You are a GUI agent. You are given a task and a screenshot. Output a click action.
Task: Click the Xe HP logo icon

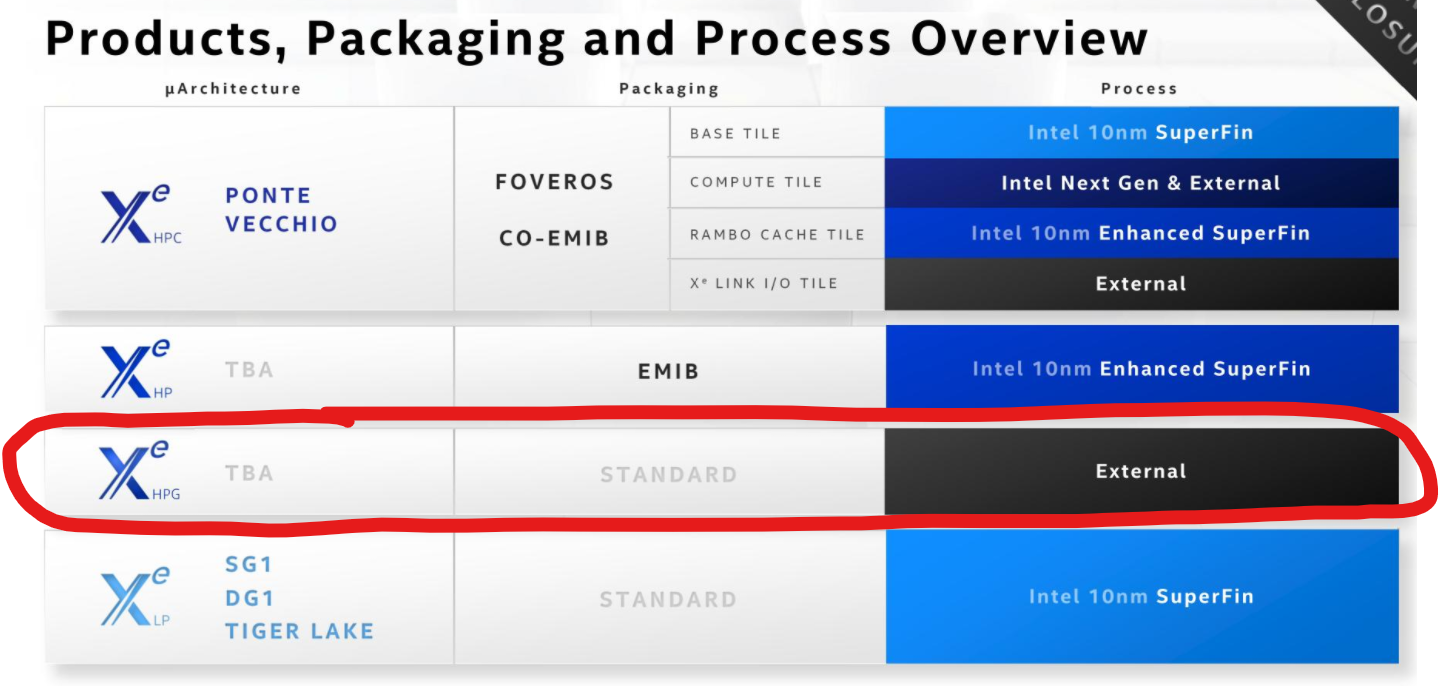click(136, 369)
